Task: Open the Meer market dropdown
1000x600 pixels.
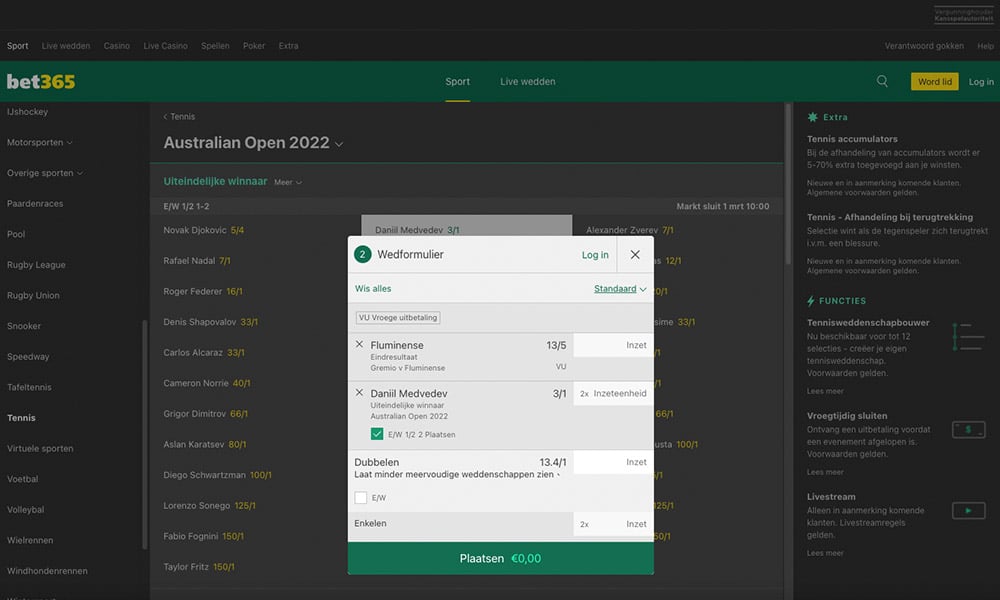Action: 288,182
